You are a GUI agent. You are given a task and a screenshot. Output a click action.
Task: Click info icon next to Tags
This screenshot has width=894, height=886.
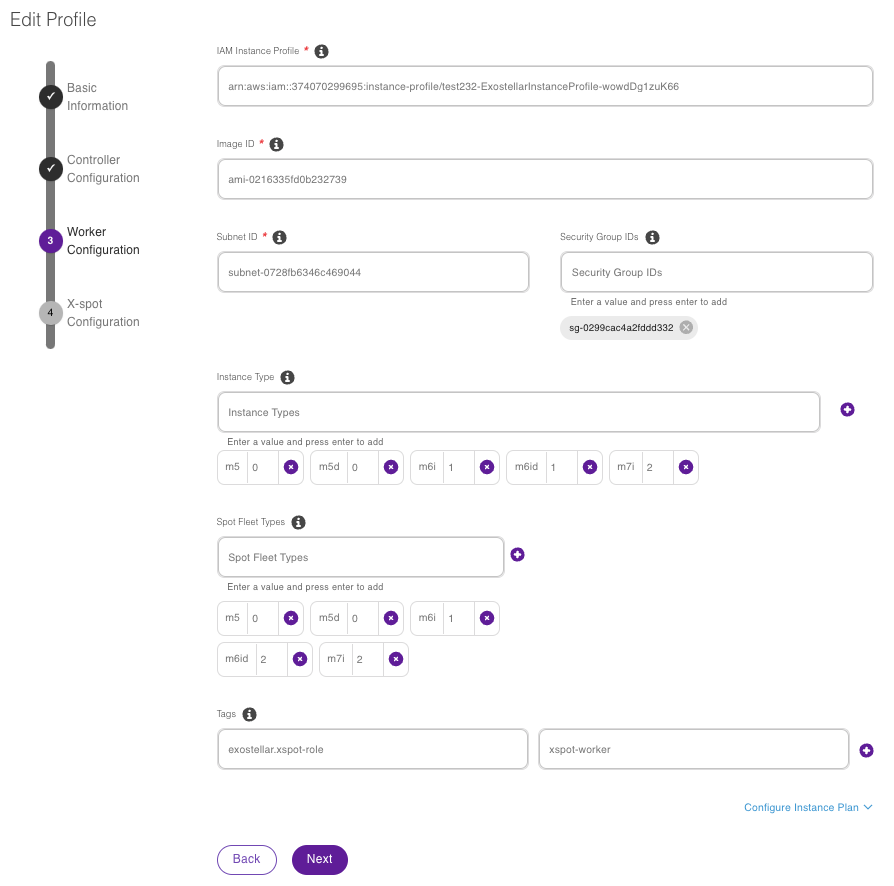pyautogui.click(x=250, y=714)
